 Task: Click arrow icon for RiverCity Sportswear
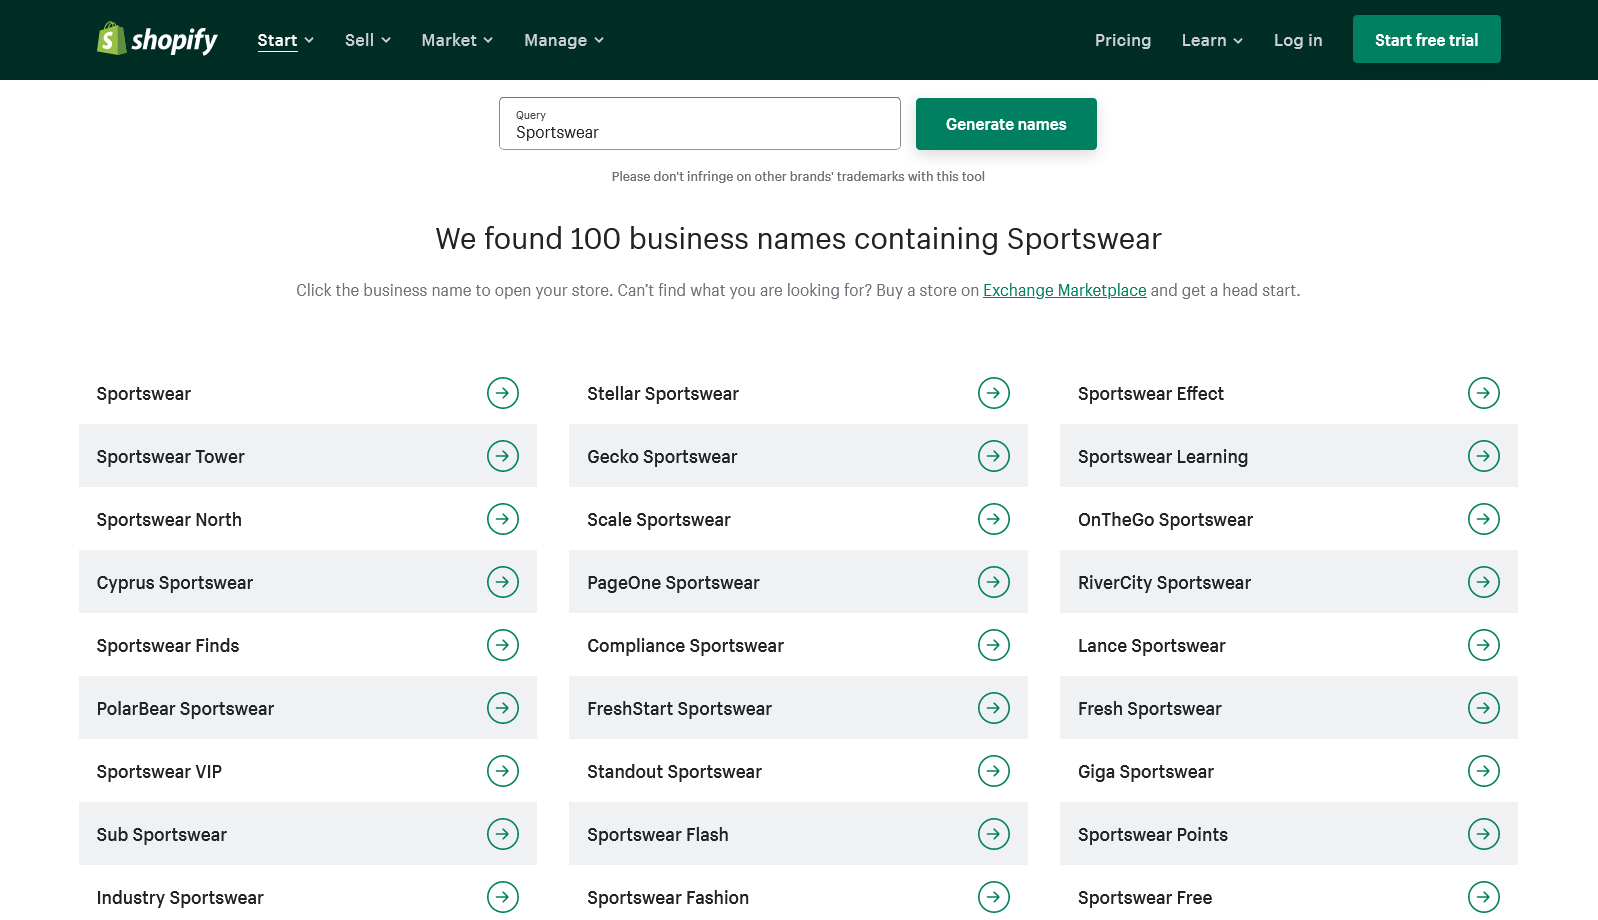click(1483, 582)
